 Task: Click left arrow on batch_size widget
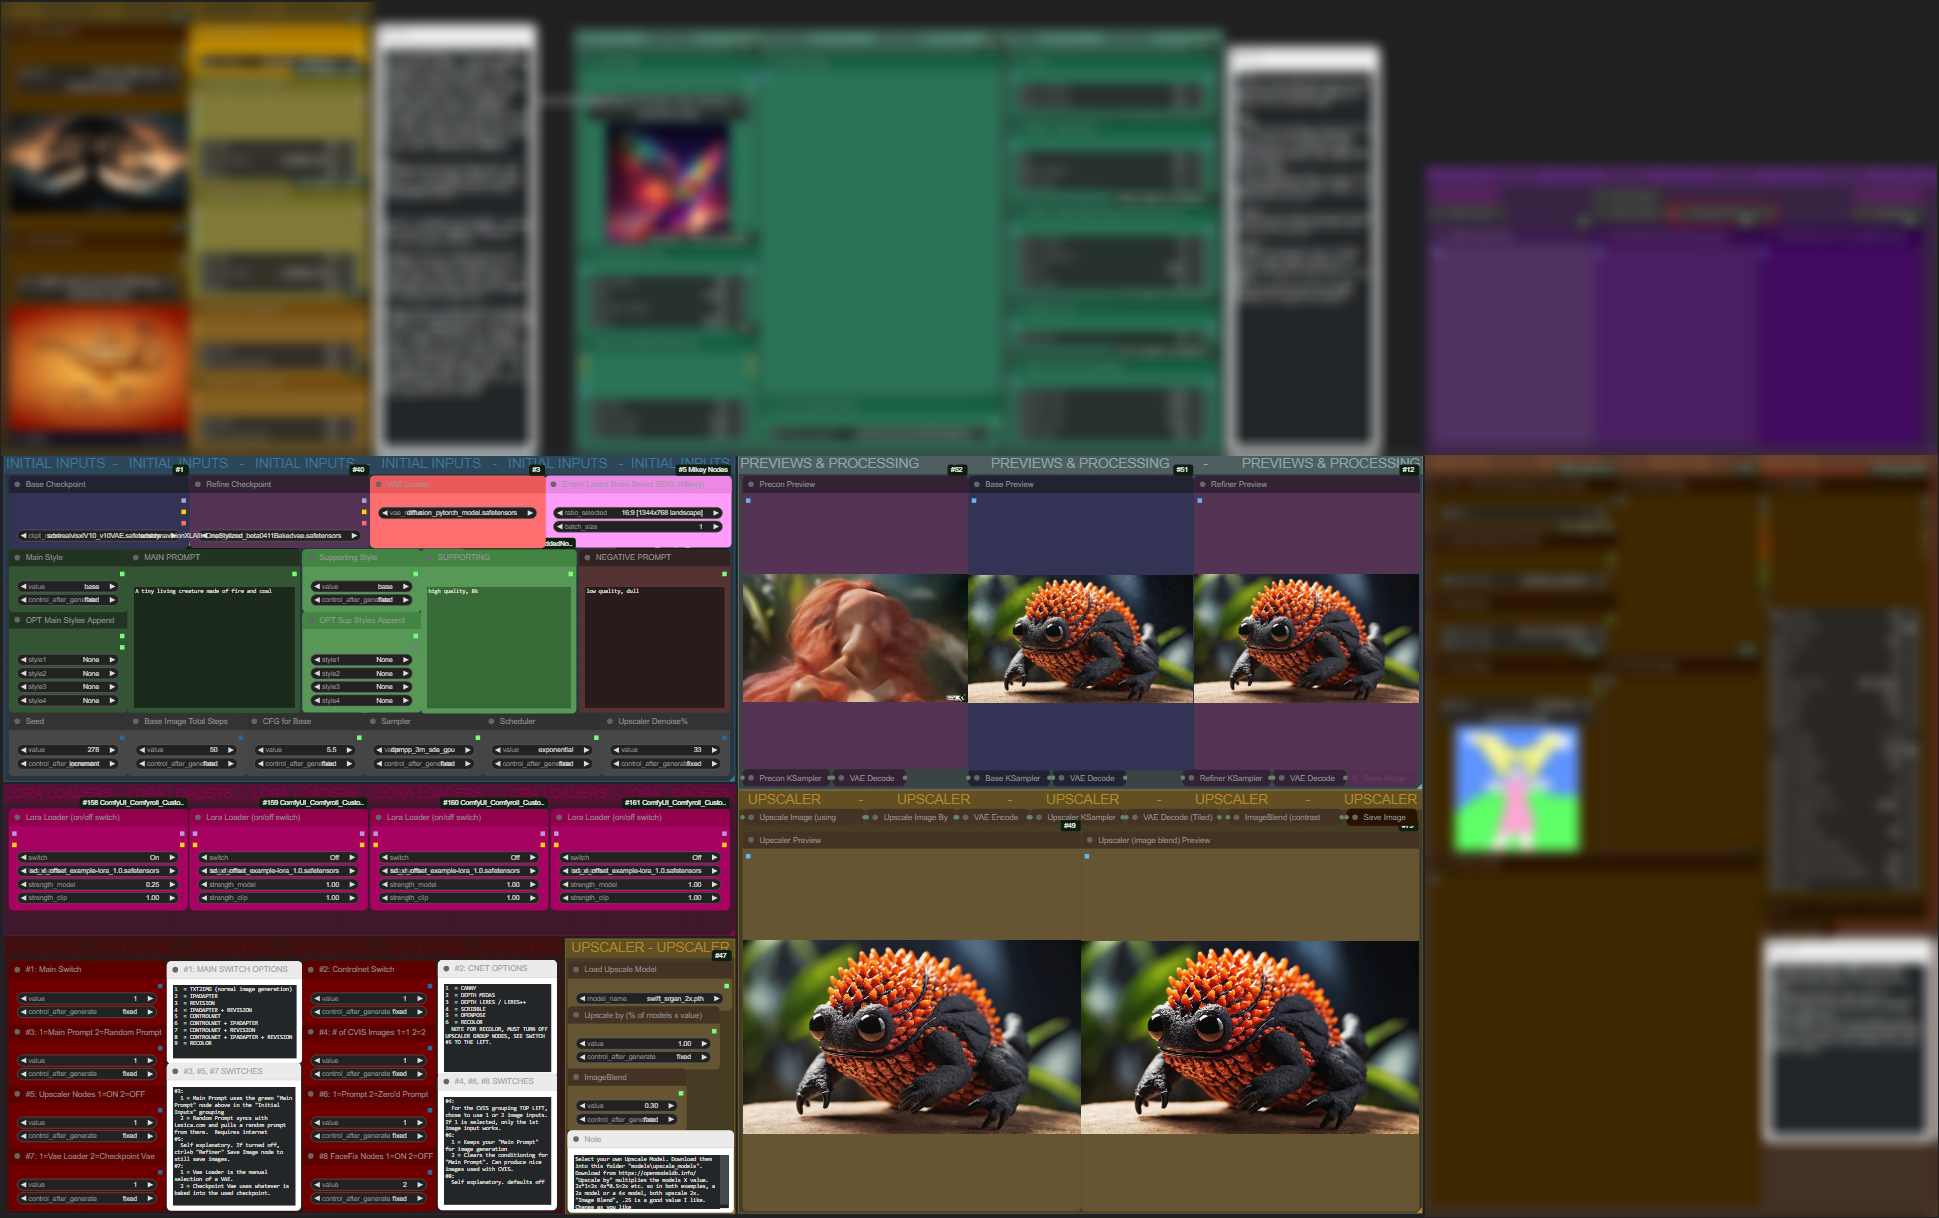(559, 527)
